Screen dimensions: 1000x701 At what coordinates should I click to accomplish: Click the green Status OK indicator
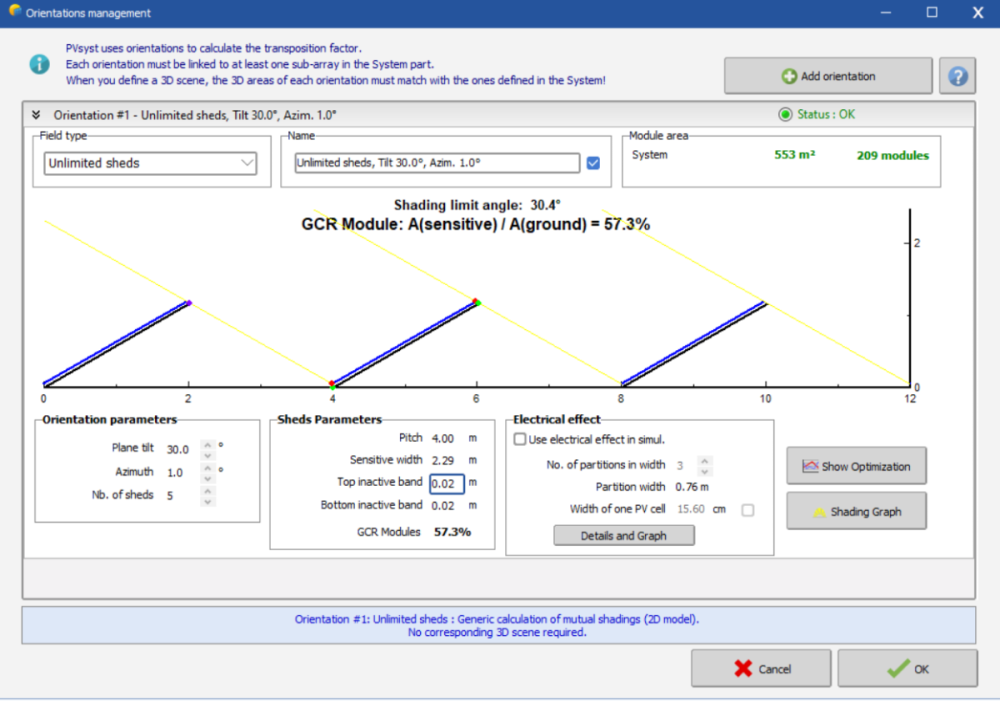[x=785, y=114]
